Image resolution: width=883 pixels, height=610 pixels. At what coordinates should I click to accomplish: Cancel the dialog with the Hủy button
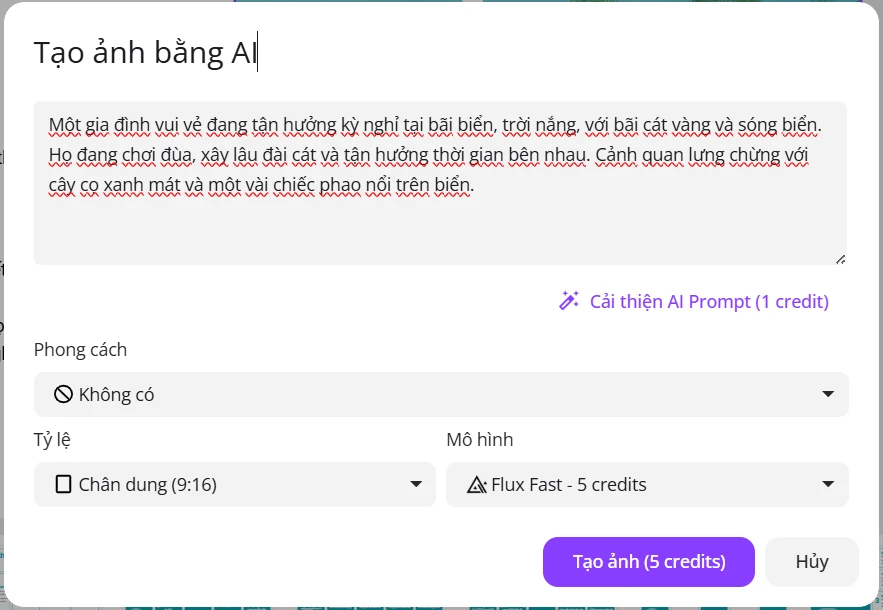[811, 562]
